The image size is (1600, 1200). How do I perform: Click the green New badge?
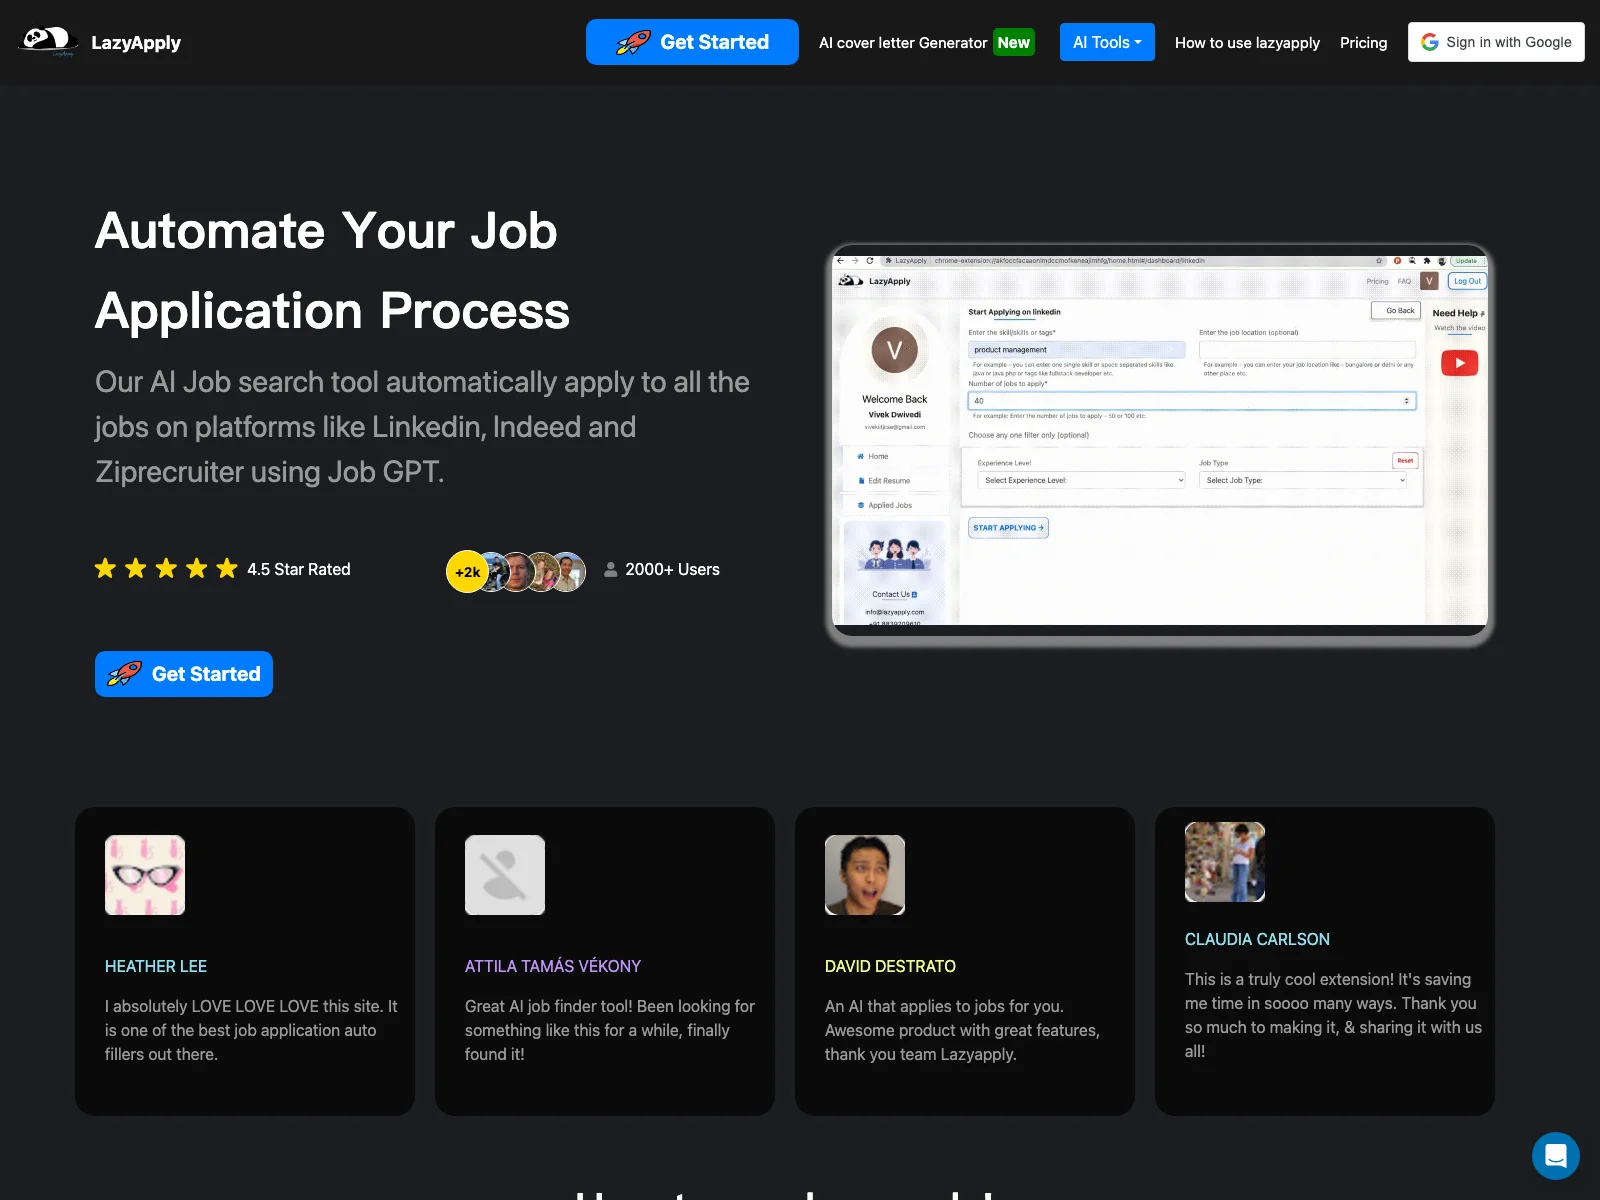point(1013,43)
